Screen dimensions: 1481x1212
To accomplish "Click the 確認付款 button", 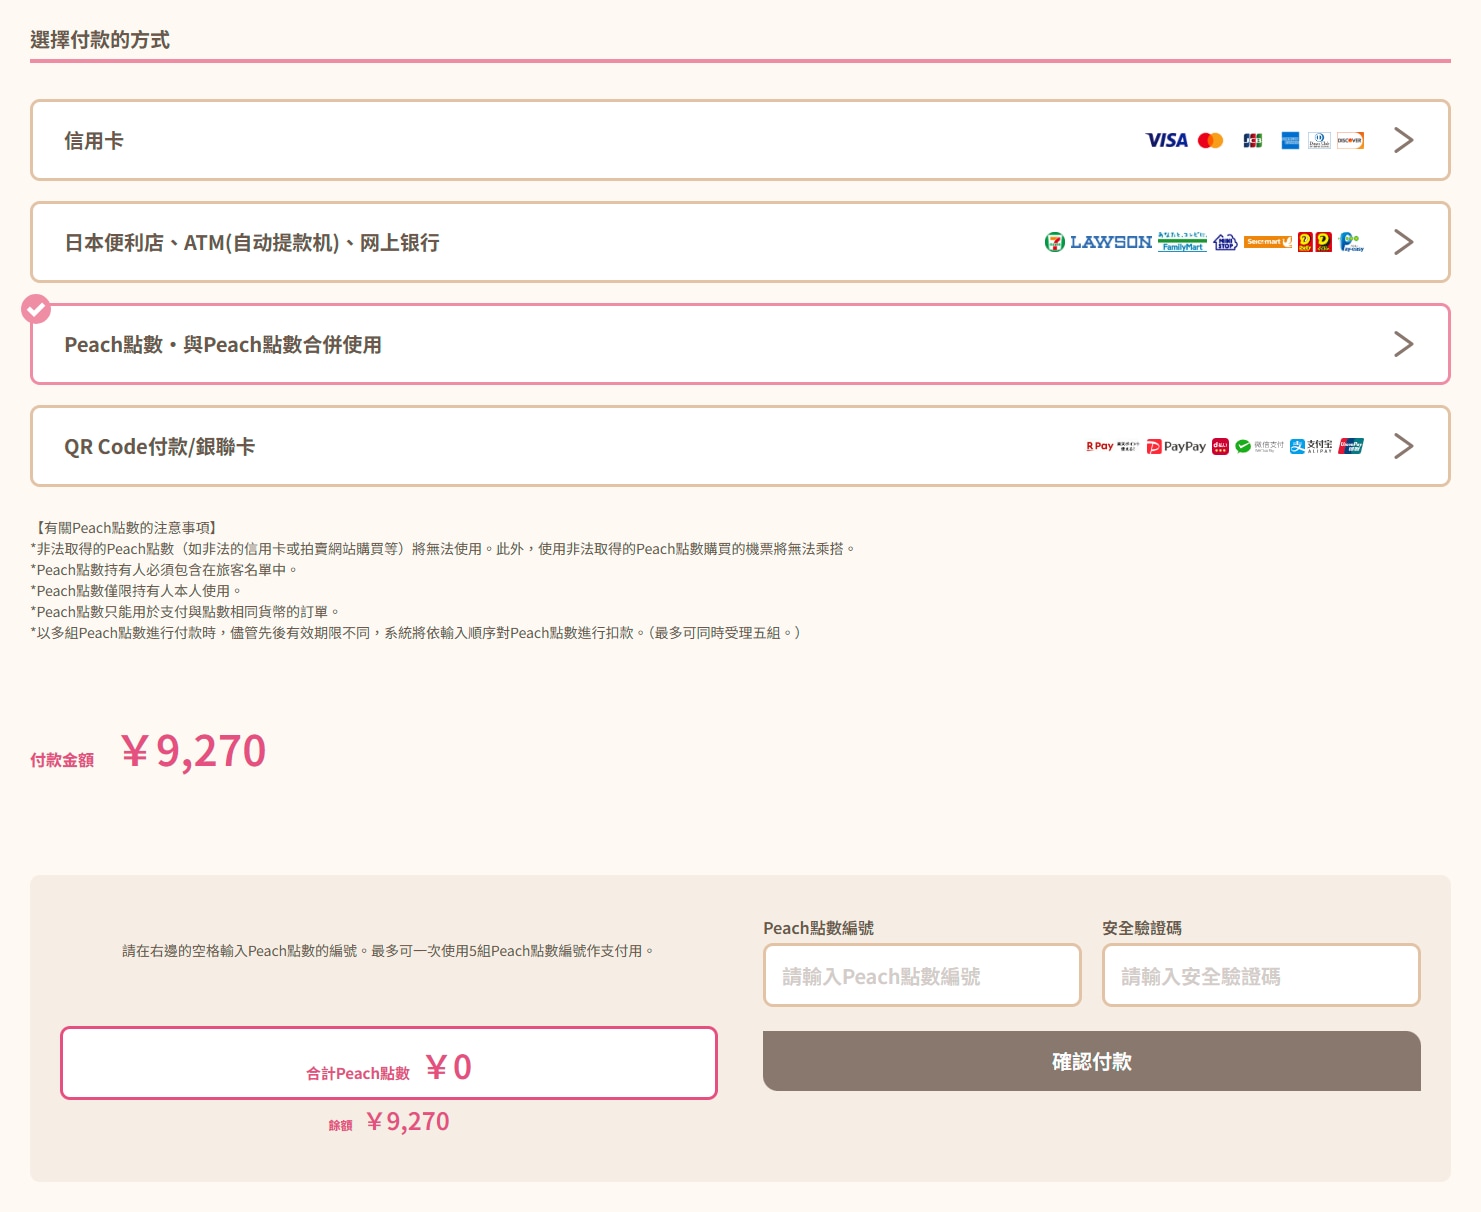I will (1092, 1061).
